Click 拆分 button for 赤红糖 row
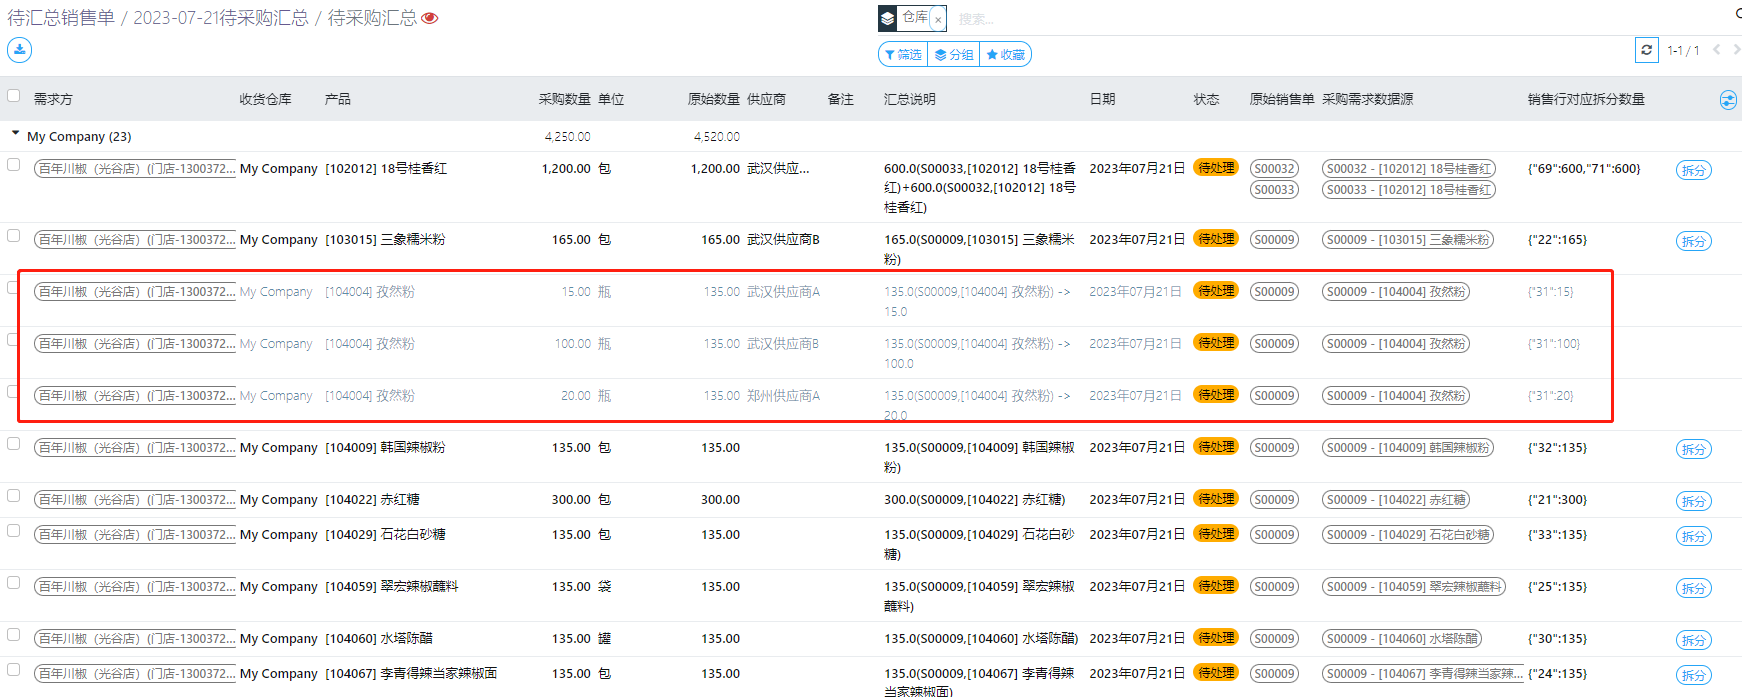The width and height of the screenshot is (1742, 697). coord(1693,501)
